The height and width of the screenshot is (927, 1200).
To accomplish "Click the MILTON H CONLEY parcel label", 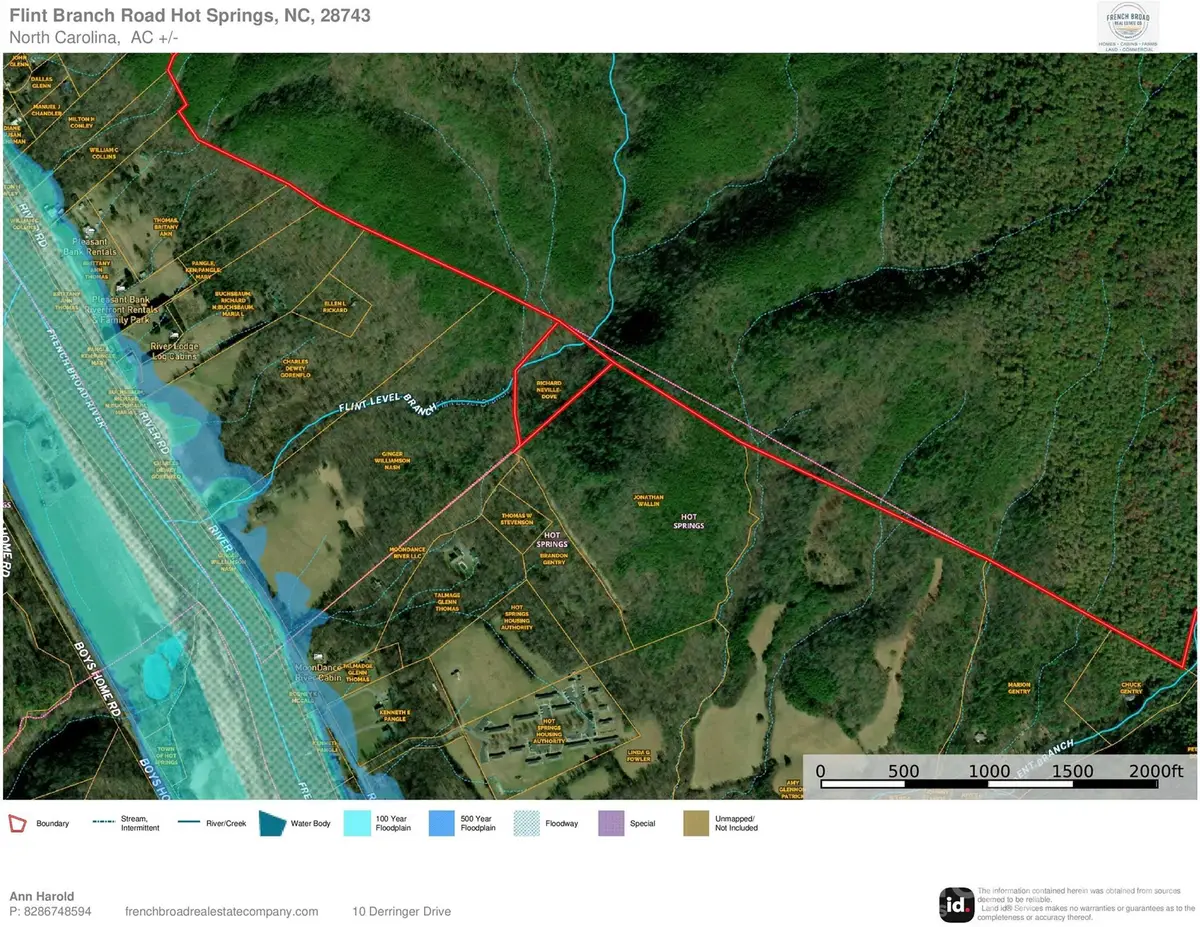I will pos(81,122).
